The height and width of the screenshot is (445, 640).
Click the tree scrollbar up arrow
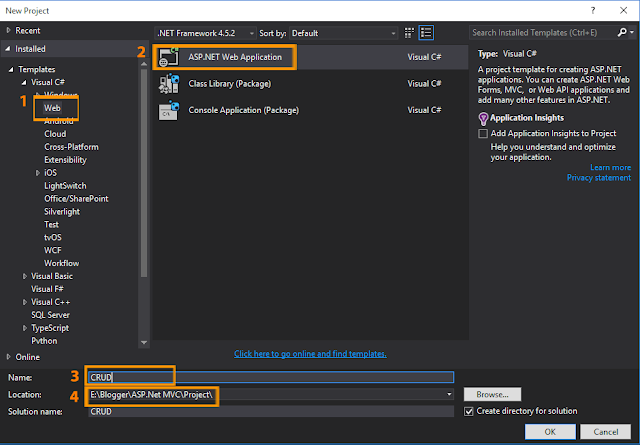point(144,64)
